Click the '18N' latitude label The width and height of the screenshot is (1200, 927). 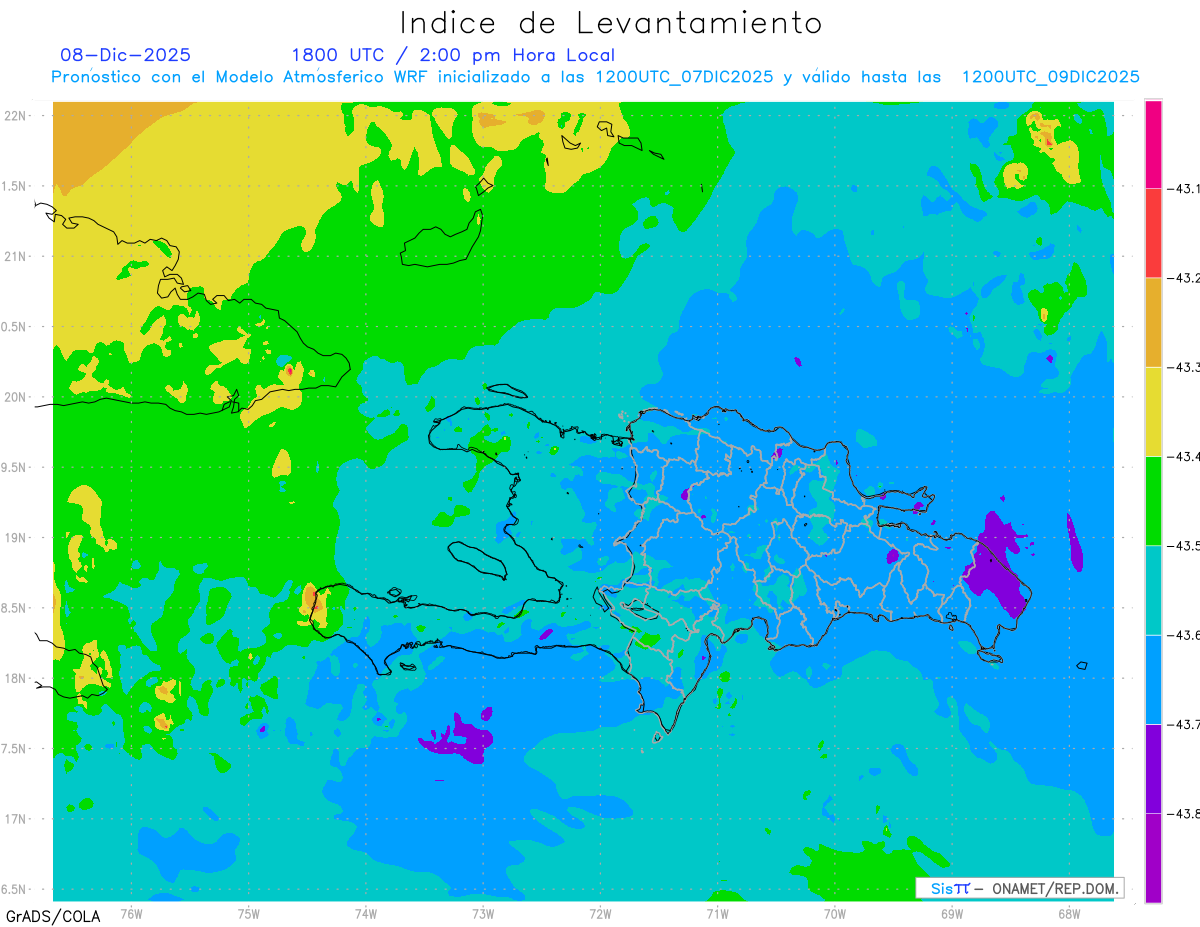(16, 678)
